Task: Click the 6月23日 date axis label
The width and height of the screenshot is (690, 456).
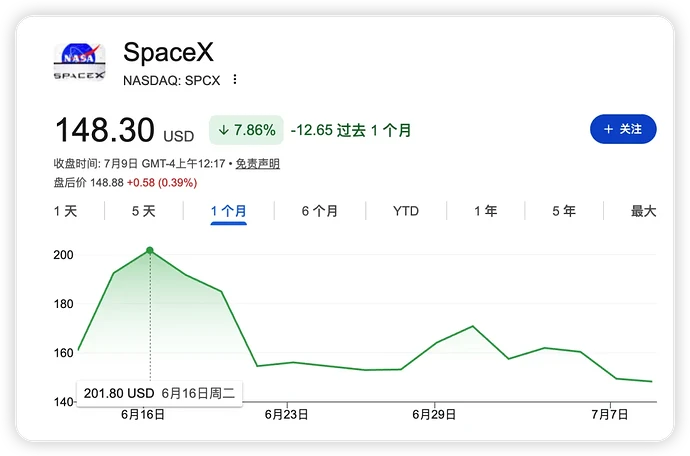Action: click(x=286, y=415)
